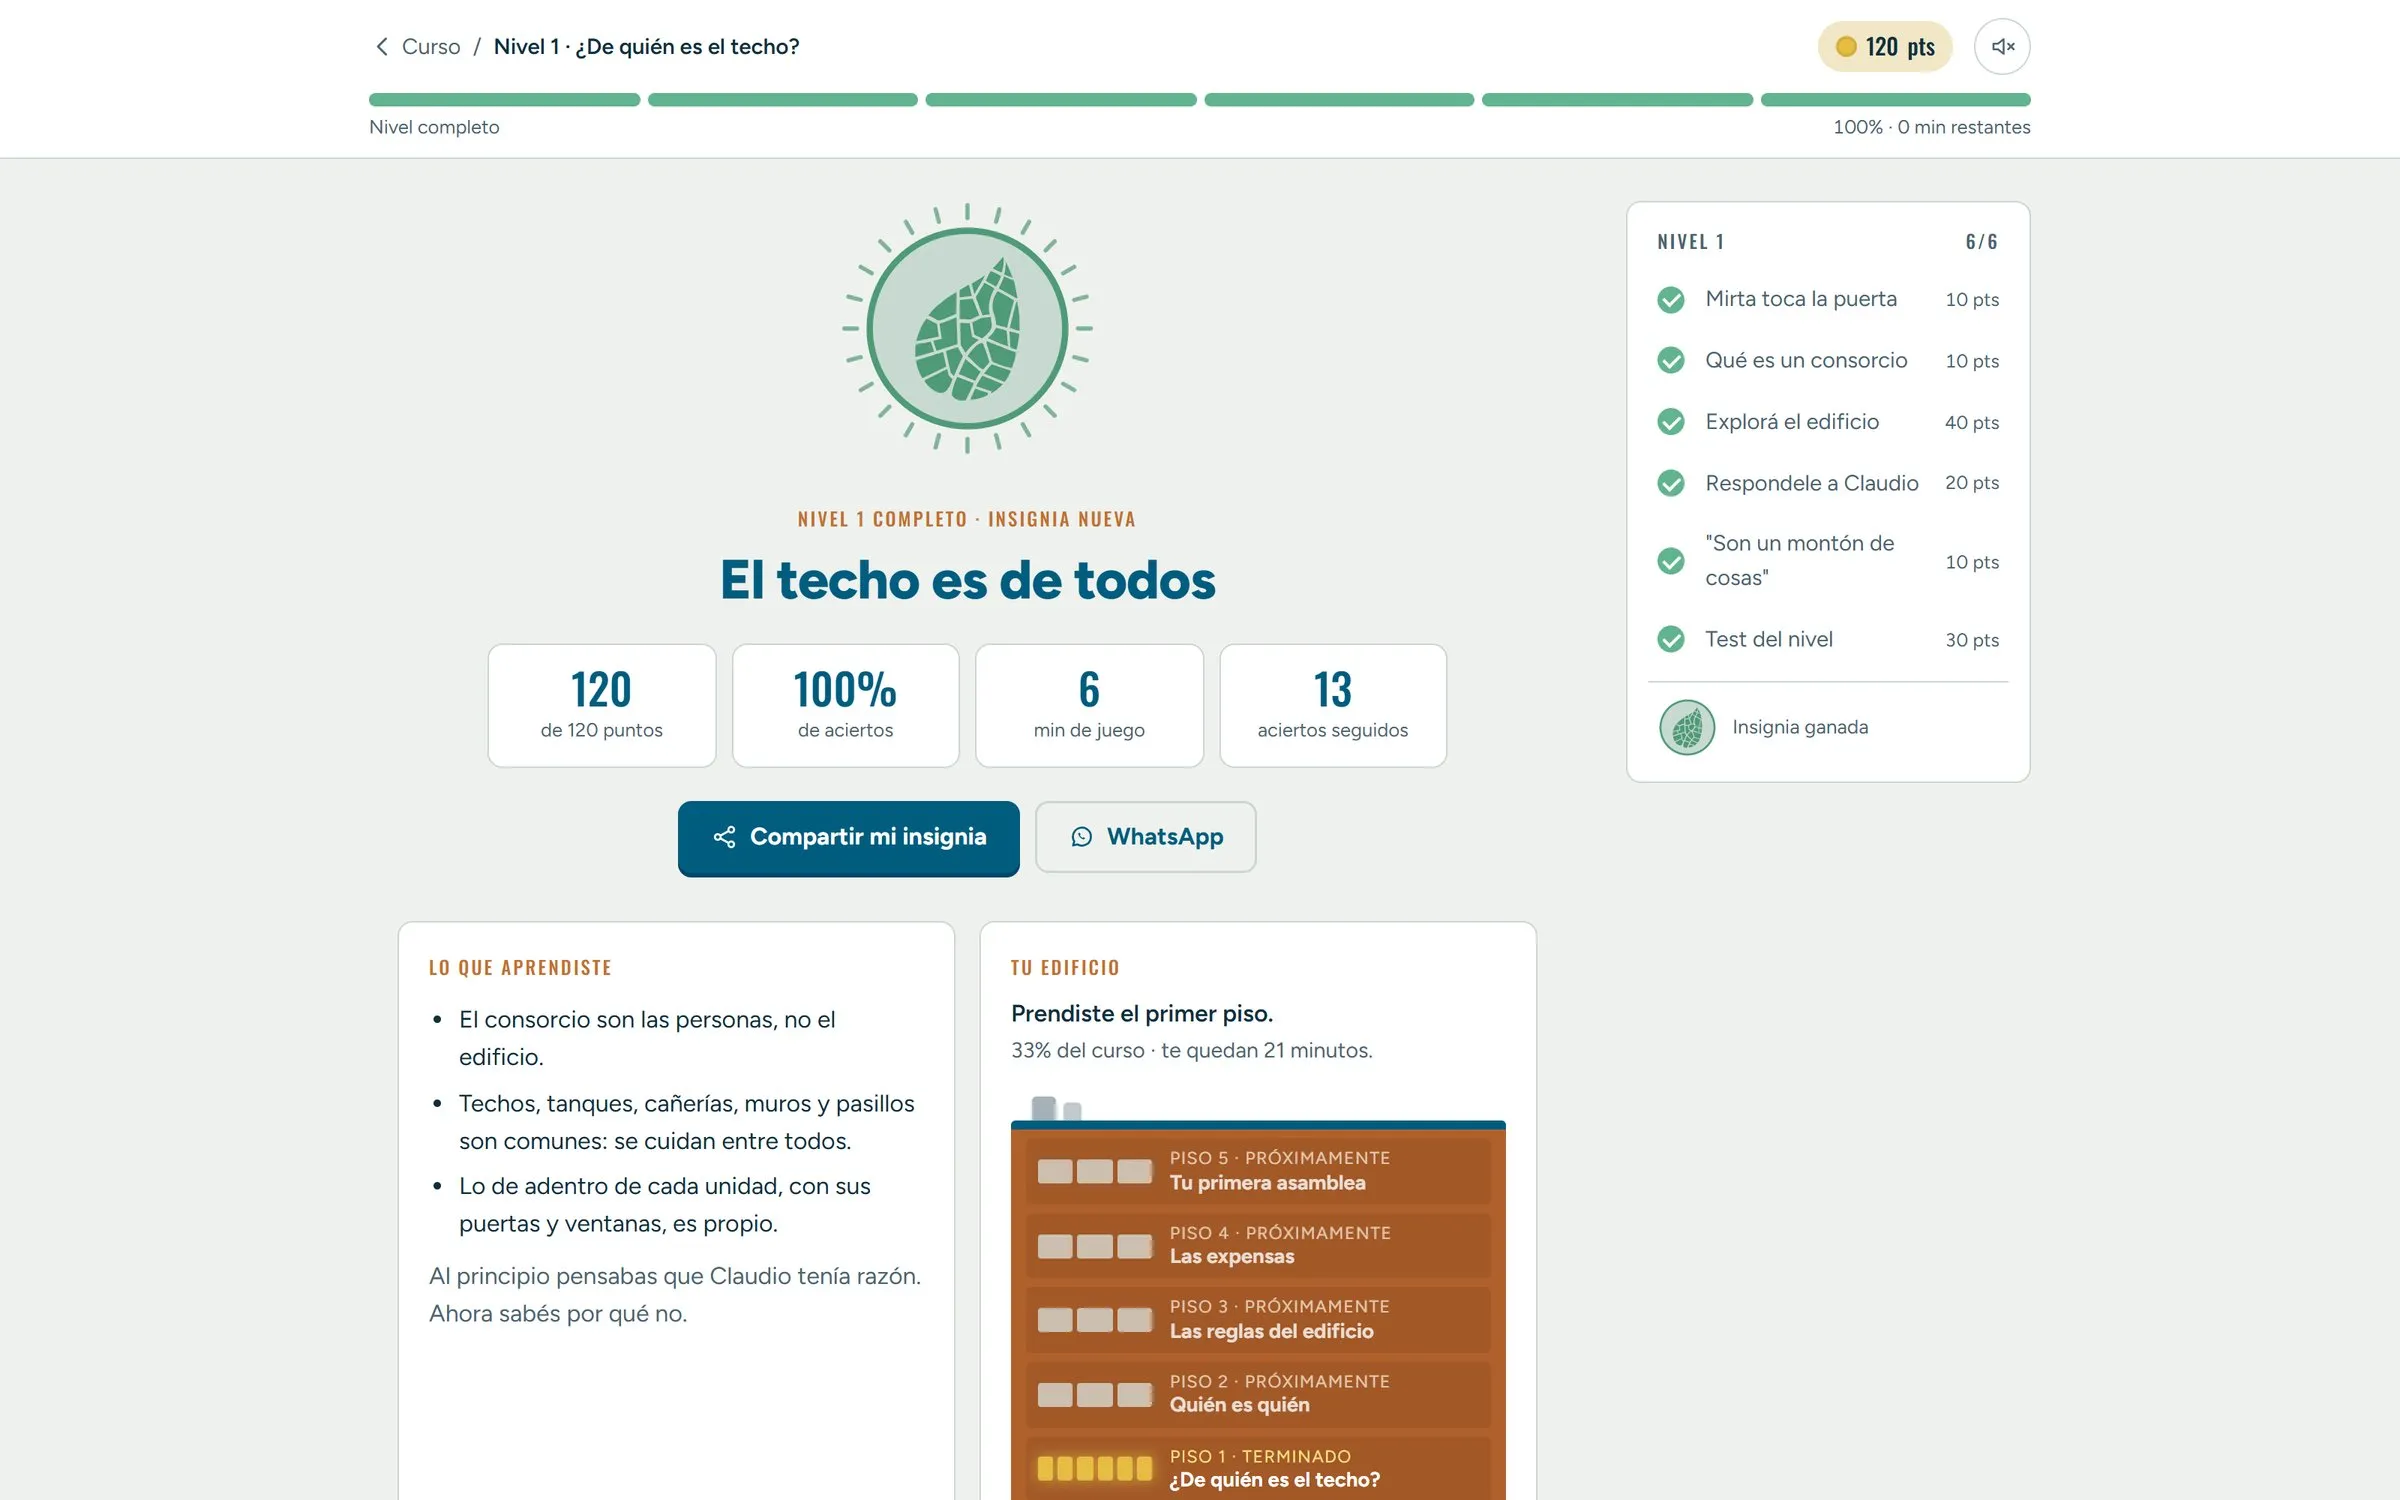Select Piso 4 Las expensas floor
The width and height of the screenshot is (2400, 1500).
1258,1245
